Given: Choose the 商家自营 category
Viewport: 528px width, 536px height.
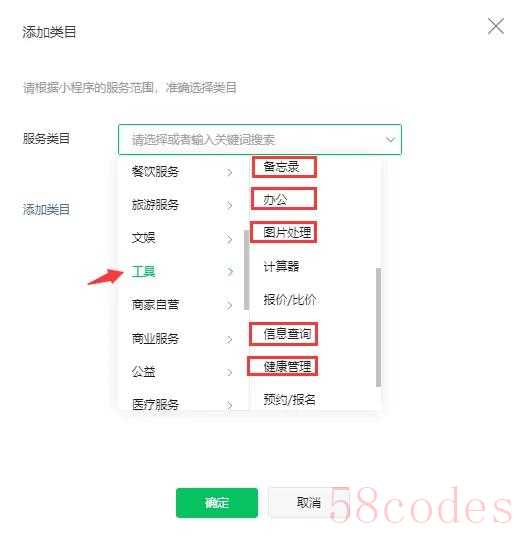Looking at the screenshot, I should tap(155, 305).
